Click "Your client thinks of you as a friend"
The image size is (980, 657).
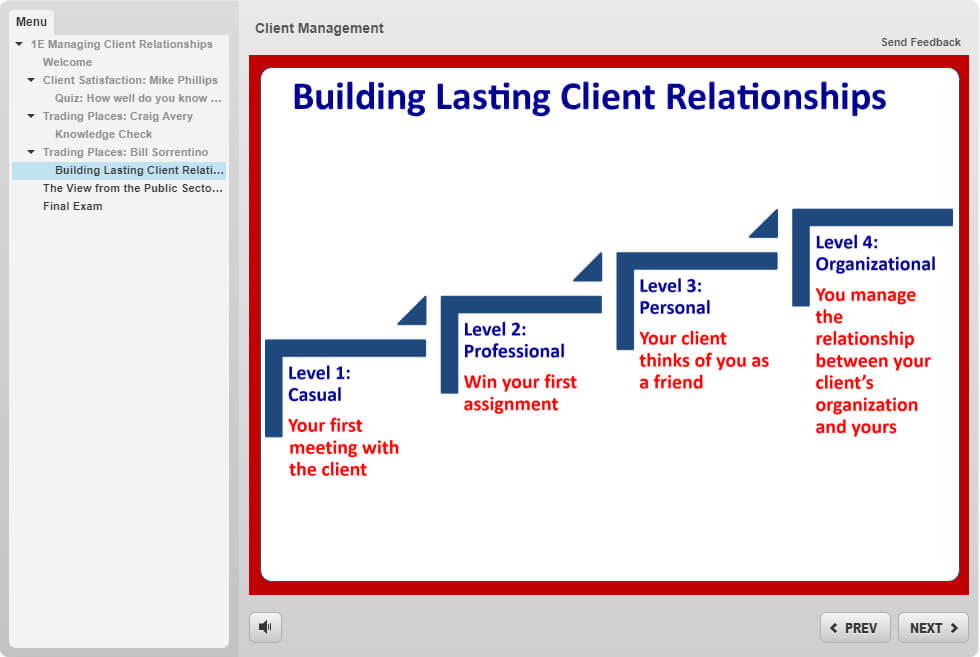pyautogui.click(x=704, y=360)
